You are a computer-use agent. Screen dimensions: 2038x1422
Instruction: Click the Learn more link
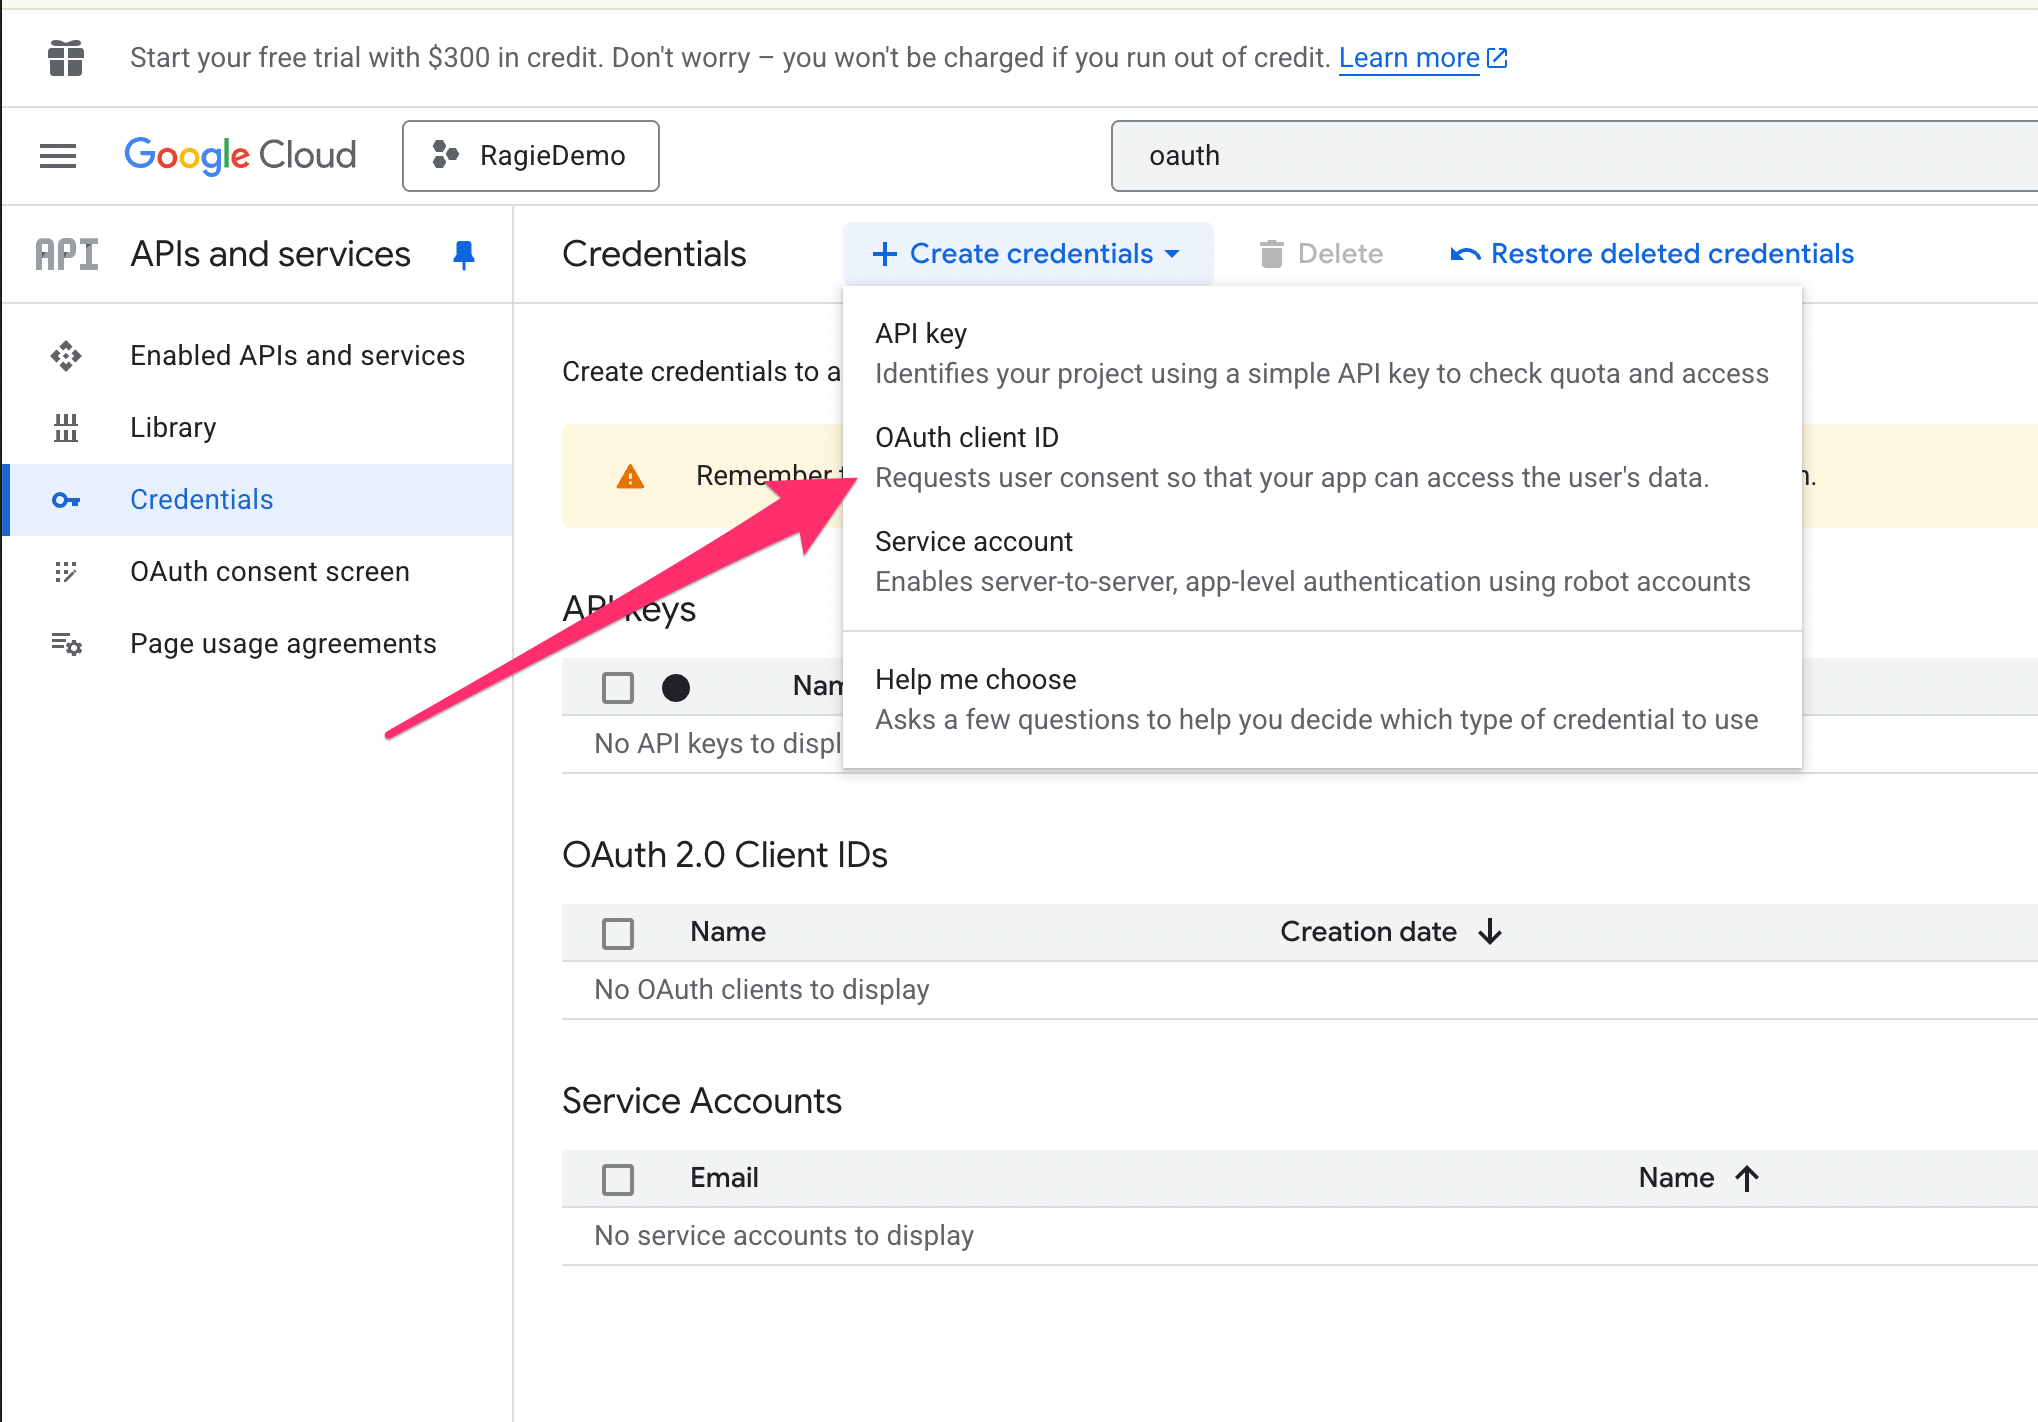[1409, 58]
